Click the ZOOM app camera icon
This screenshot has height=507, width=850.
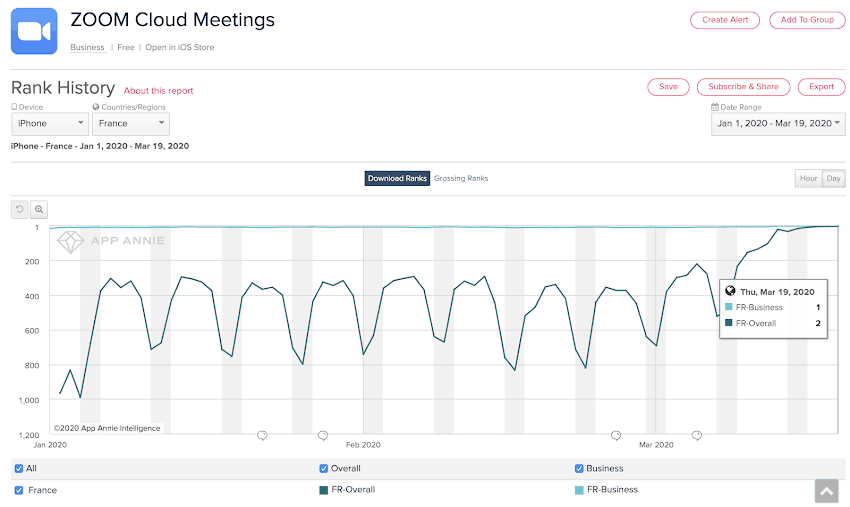34,31
